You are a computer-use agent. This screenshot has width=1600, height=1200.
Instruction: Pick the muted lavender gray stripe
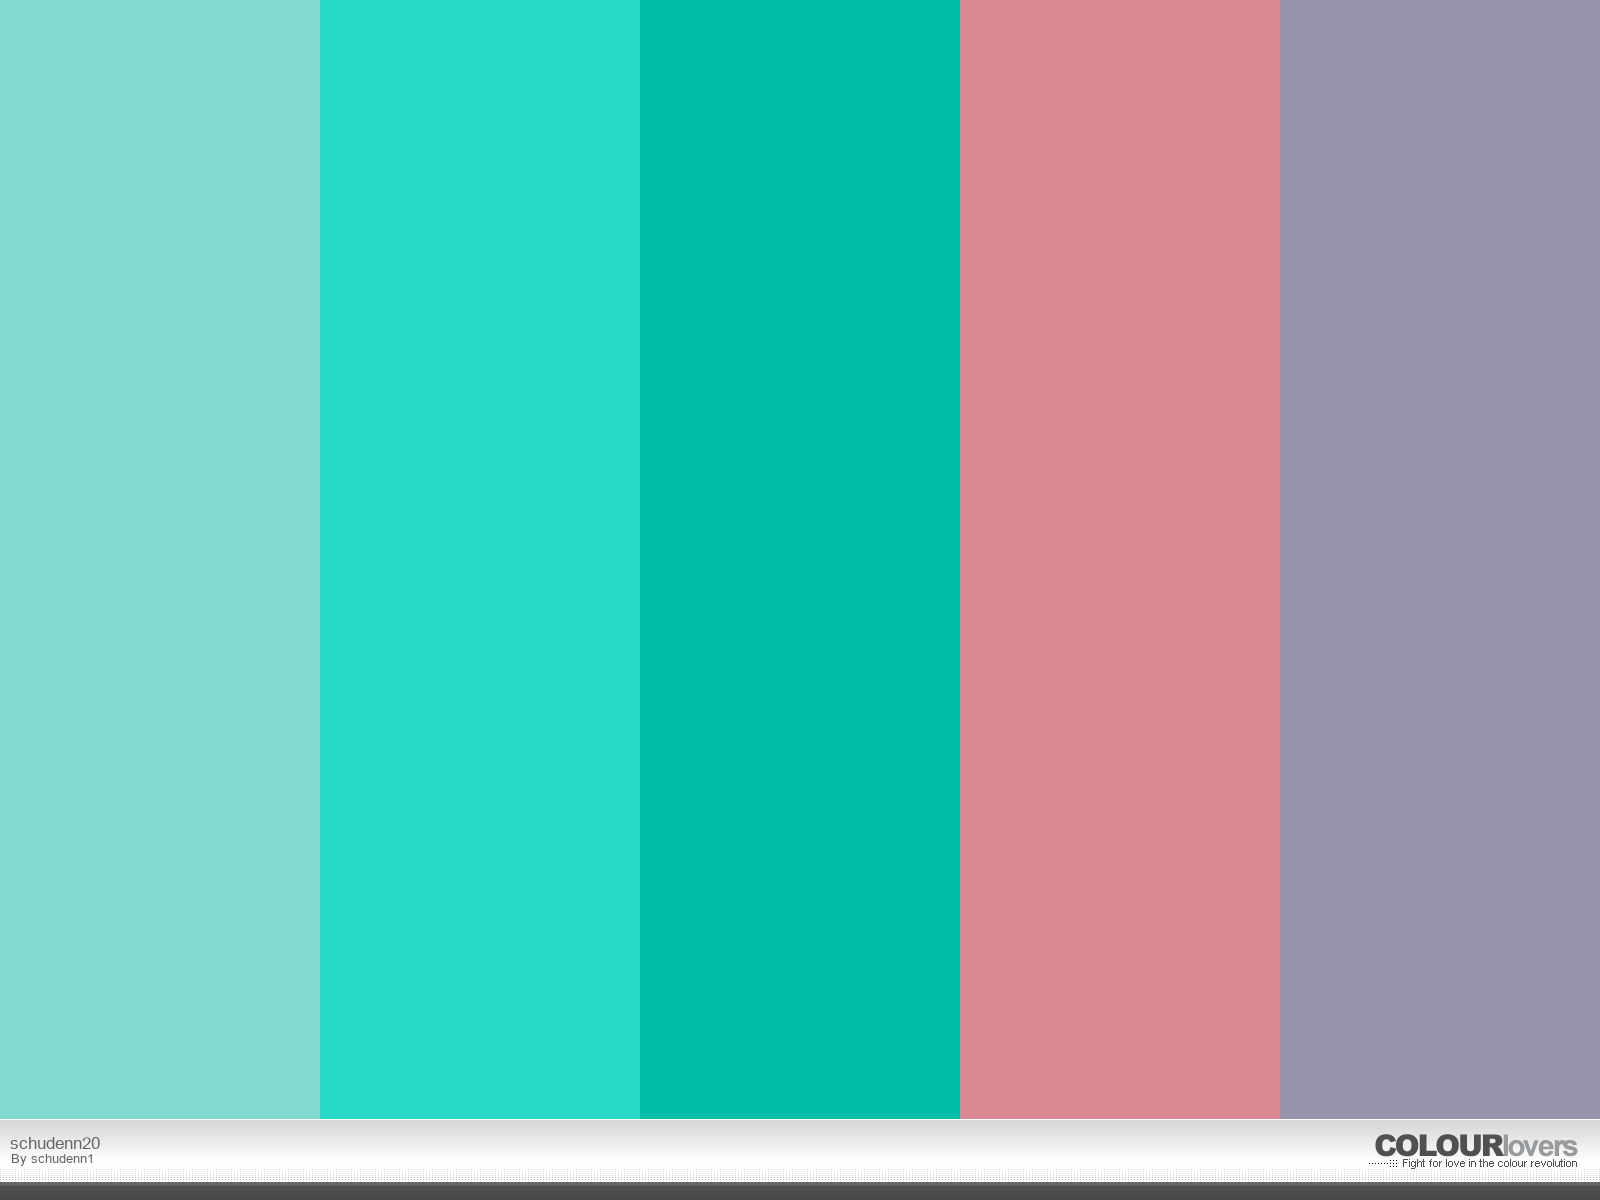click(x=1440, y=559)
